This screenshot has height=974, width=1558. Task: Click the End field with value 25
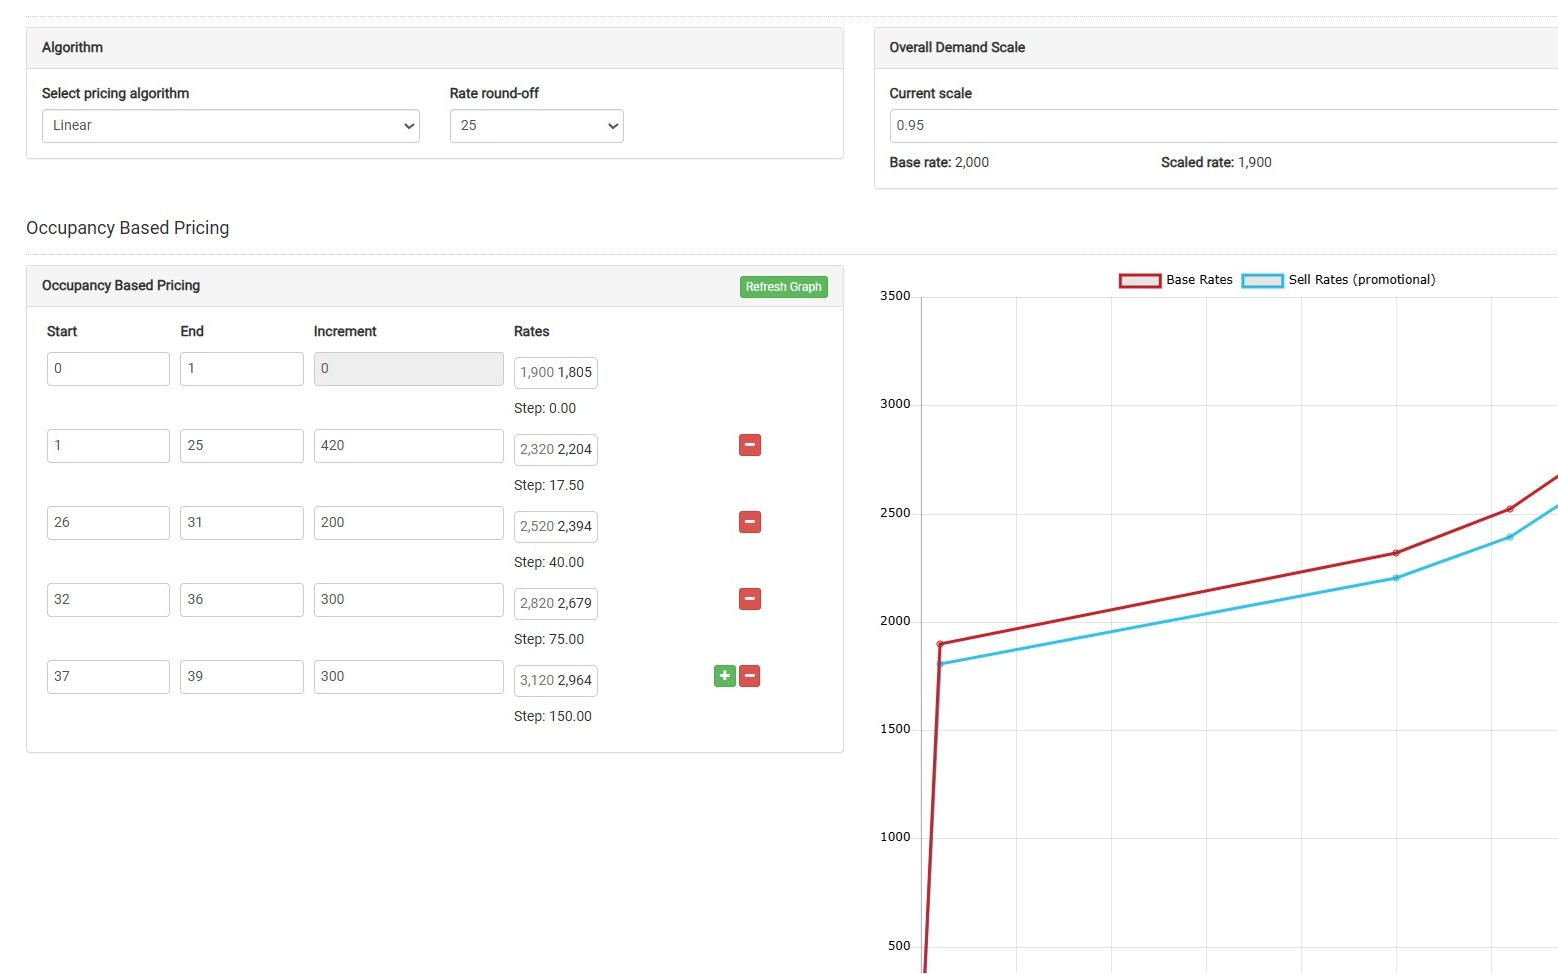click(x=241, y=446)
